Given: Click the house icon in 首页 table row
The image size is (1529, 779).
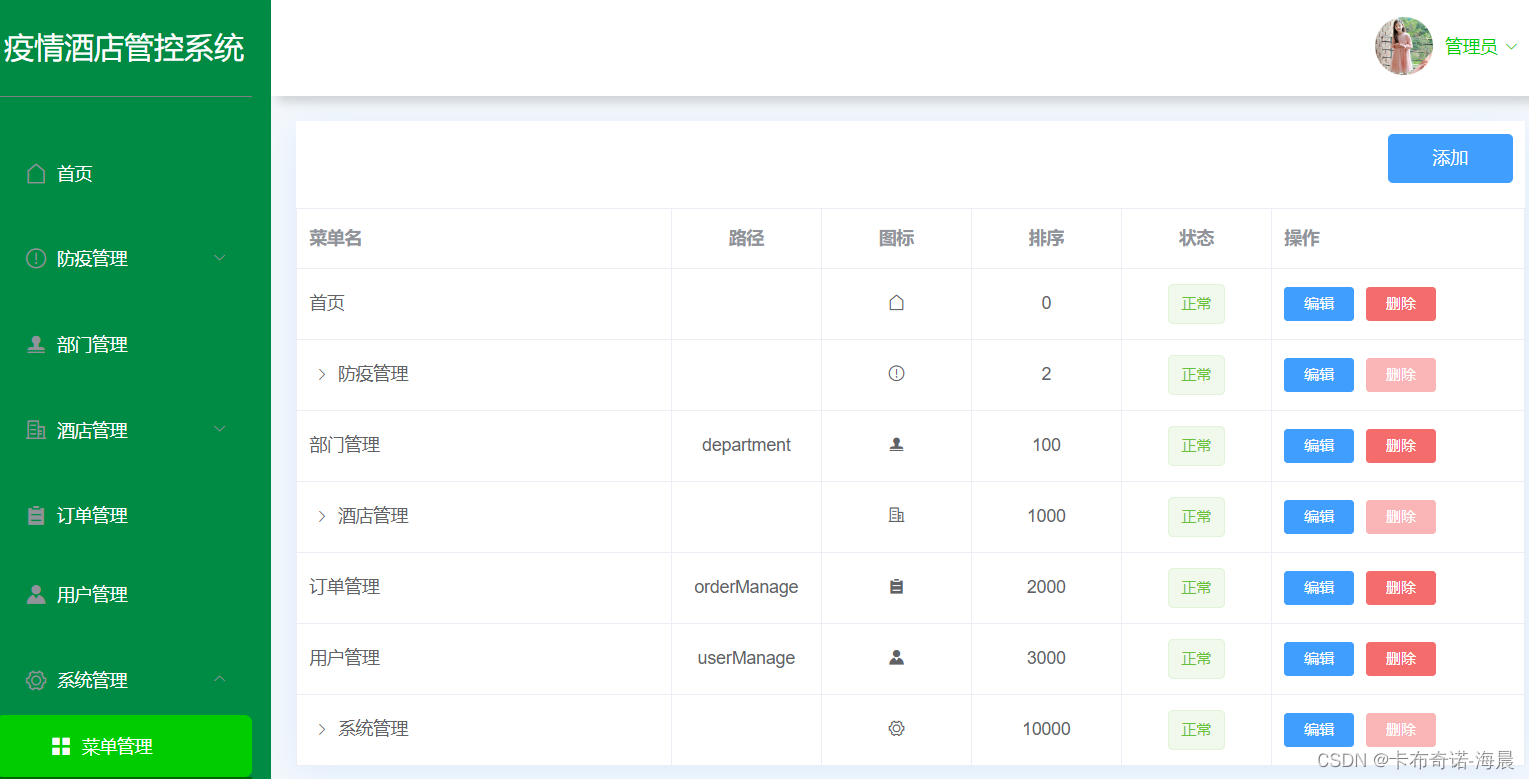Looking at the screenshot, I should (896, 301).
